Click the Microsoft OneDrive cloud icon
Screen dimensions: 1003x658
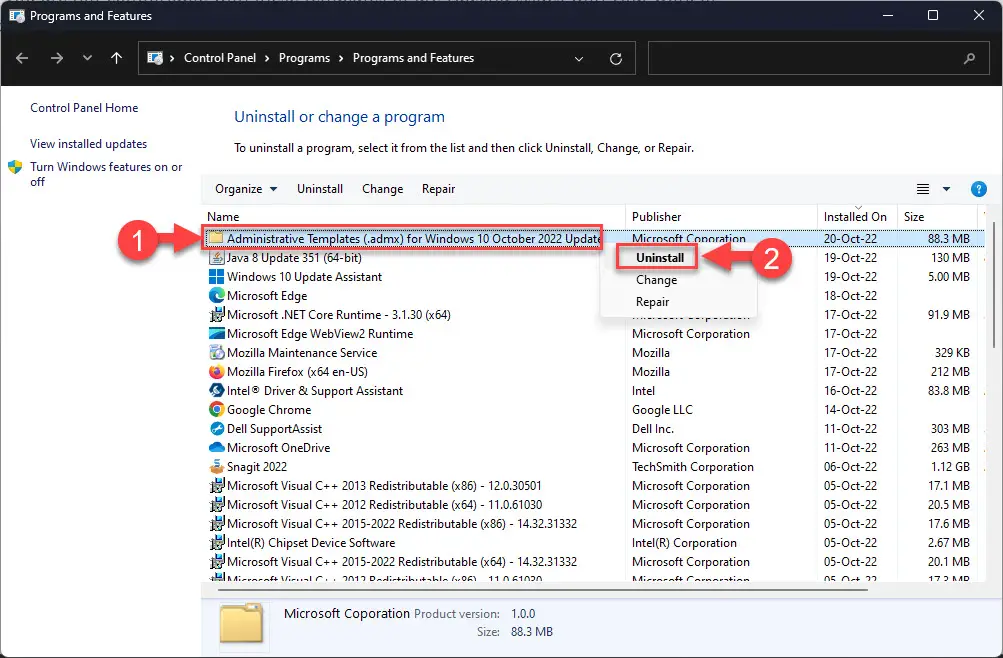click(x=216, y=448)
